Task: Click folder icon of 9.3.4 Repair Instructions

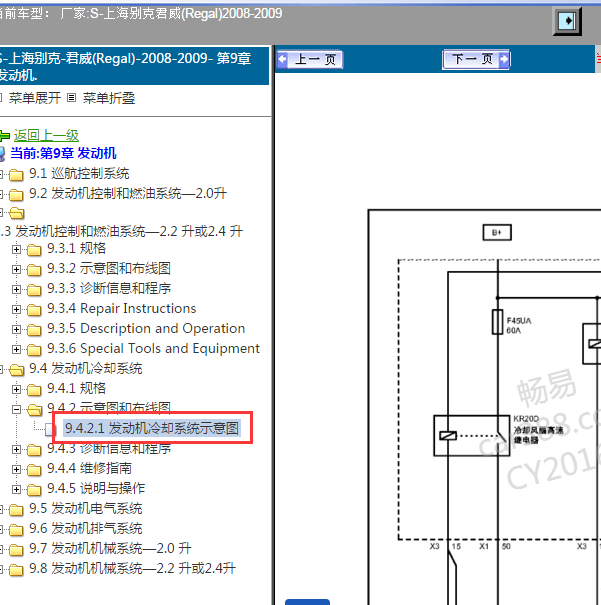Action: (34, 310)
